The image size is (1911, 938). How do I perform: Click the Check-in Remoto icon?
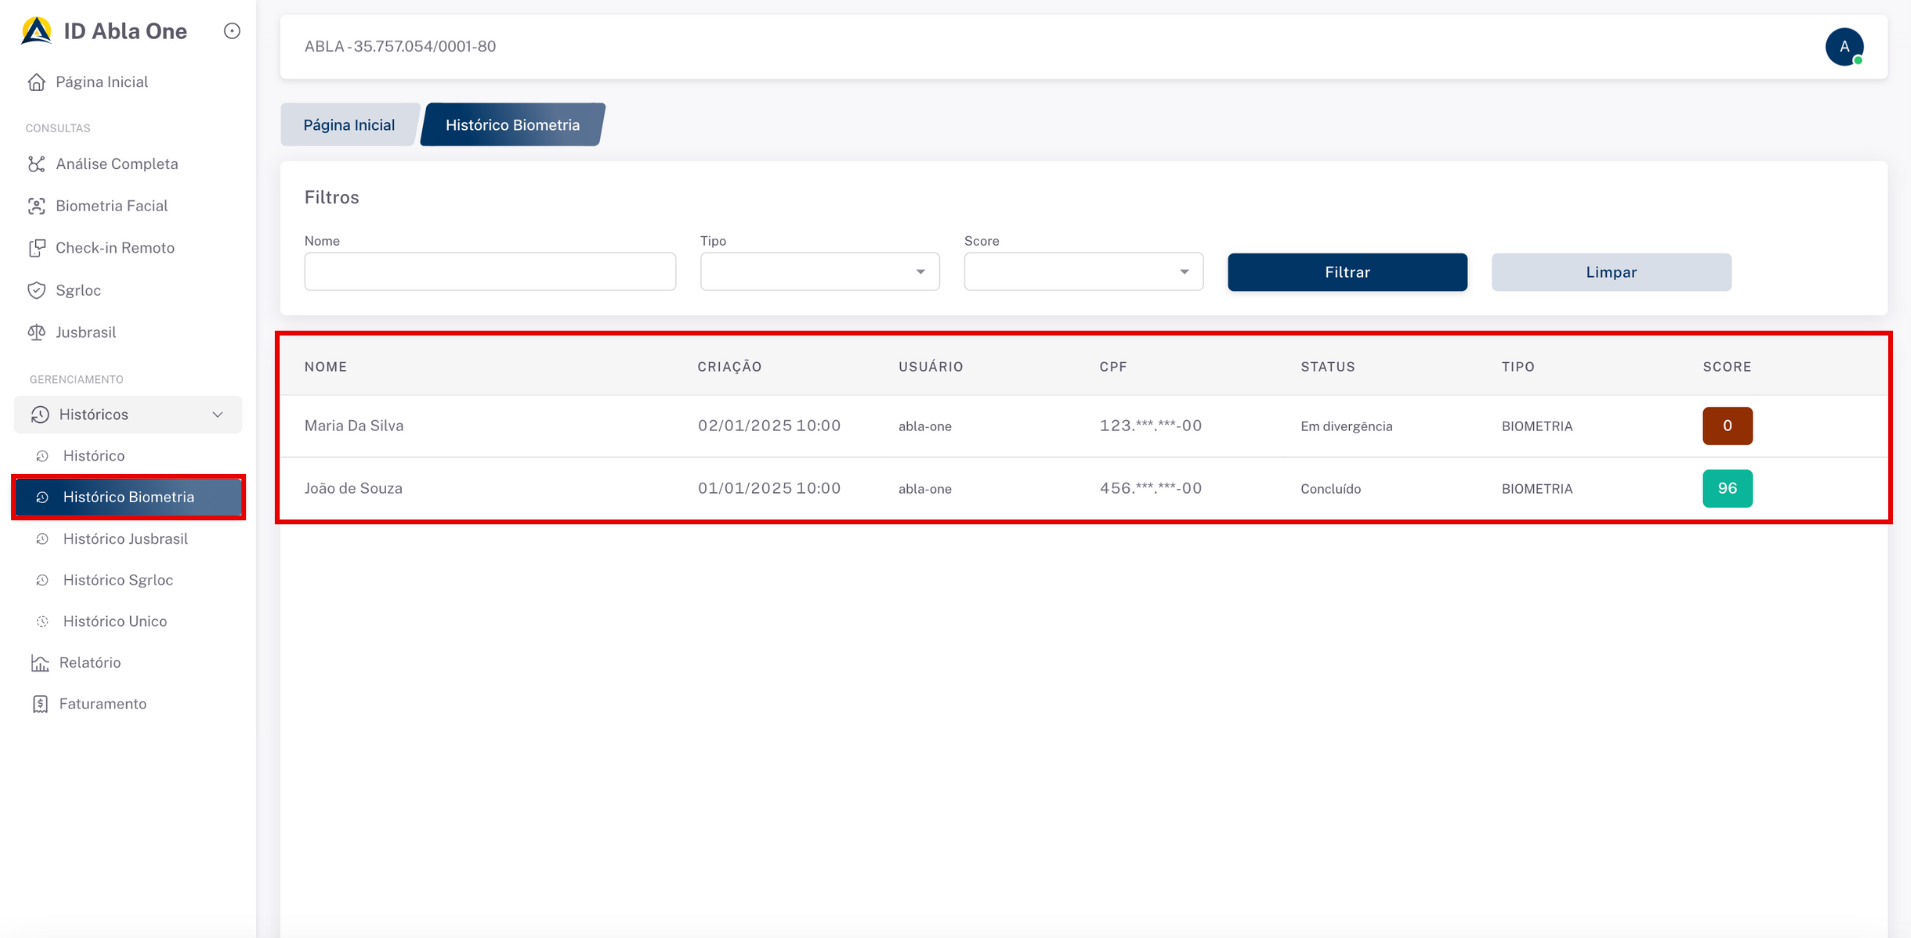[37, 248]
